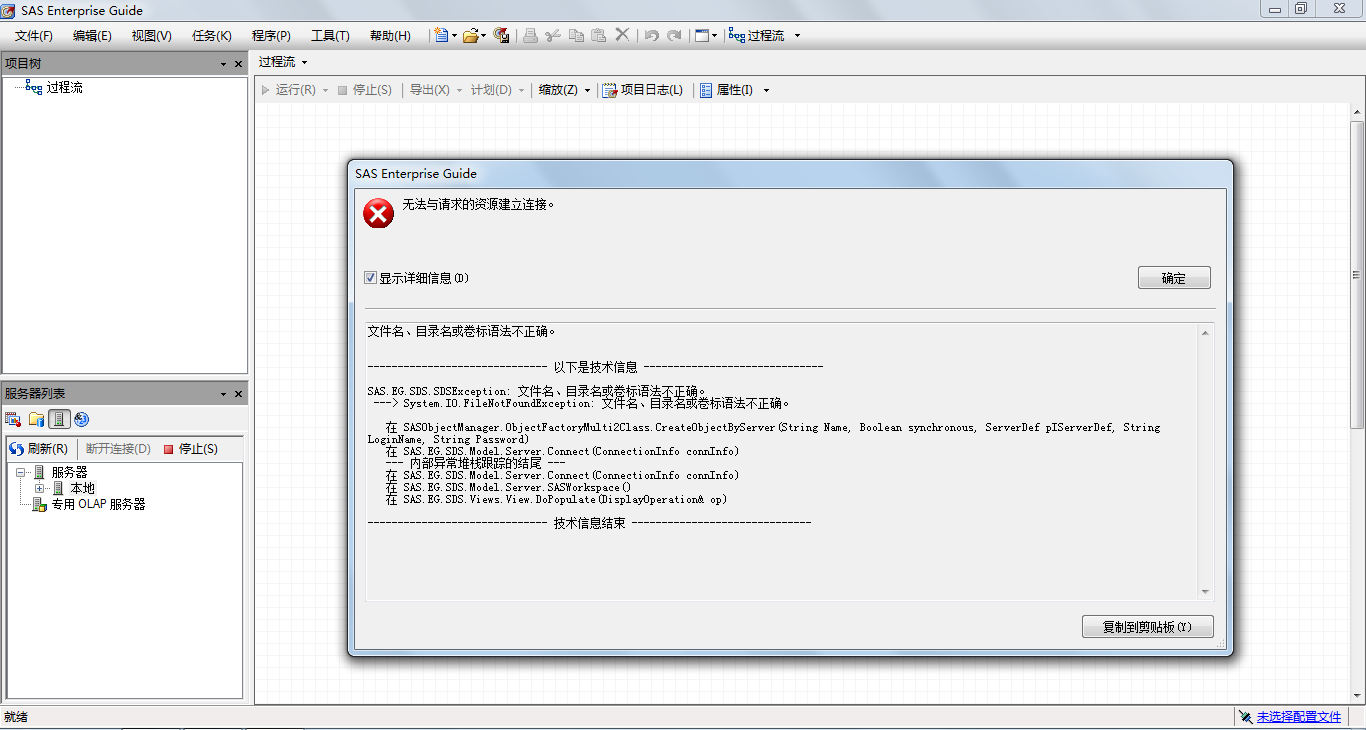Click the task list icon in 服务器列表 panel
The width and height of the screenshot is (1366, 730).
pos(13,420)
